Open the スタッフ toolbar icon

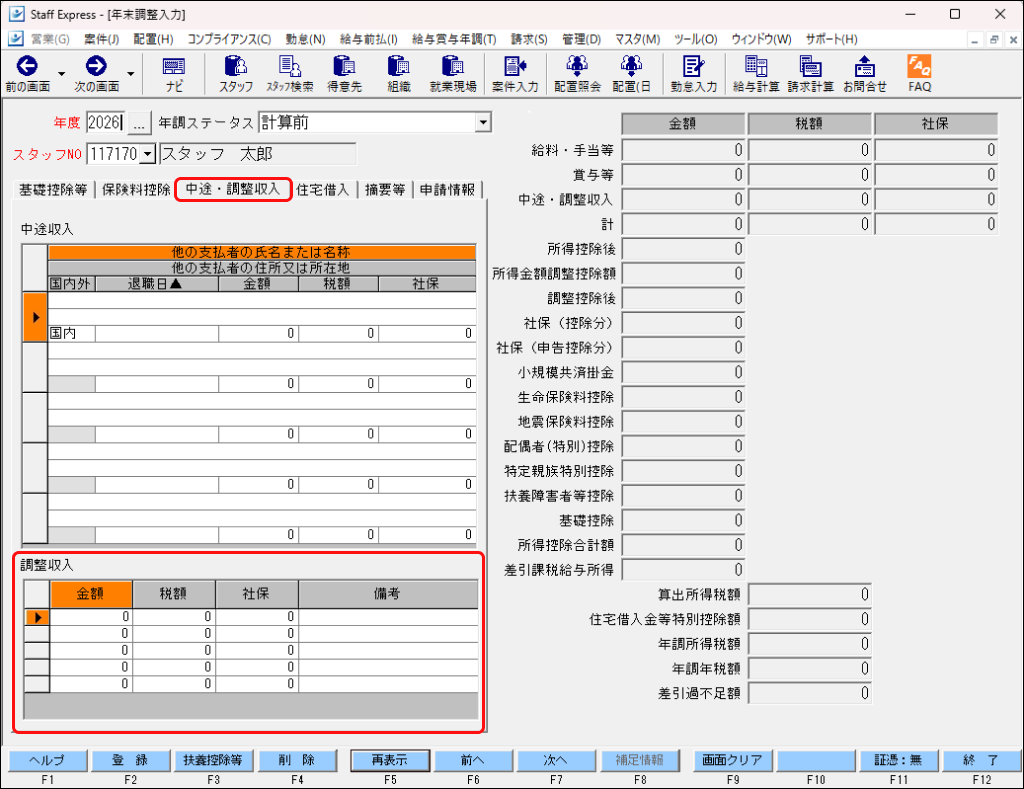(236, 73)
